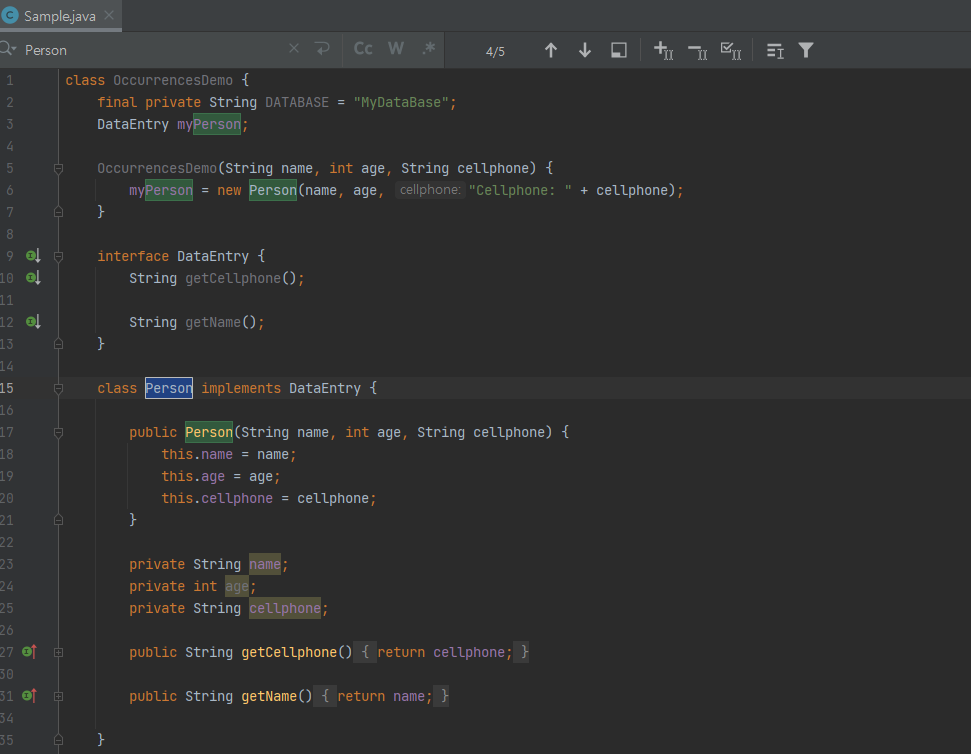This screenshot has width=971, height=754.
Task: Collapse the DataEntry interface at line 9
Action: click(x=58, y=256)
